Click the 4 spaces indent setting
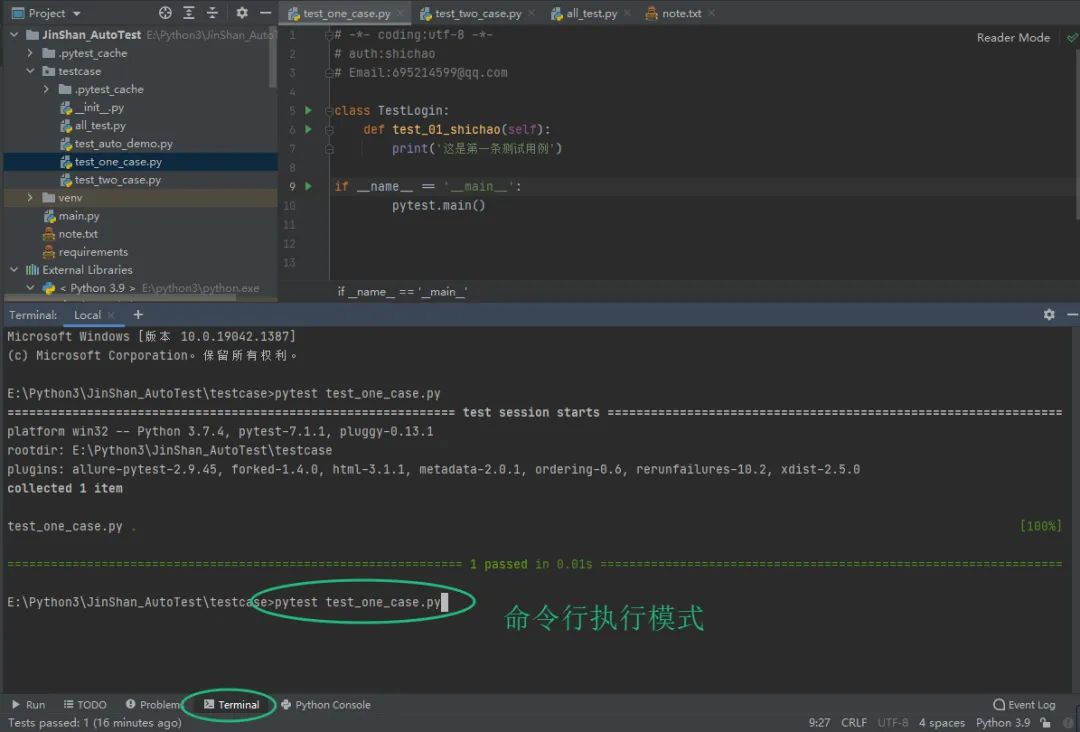 [x=942, y=722]
